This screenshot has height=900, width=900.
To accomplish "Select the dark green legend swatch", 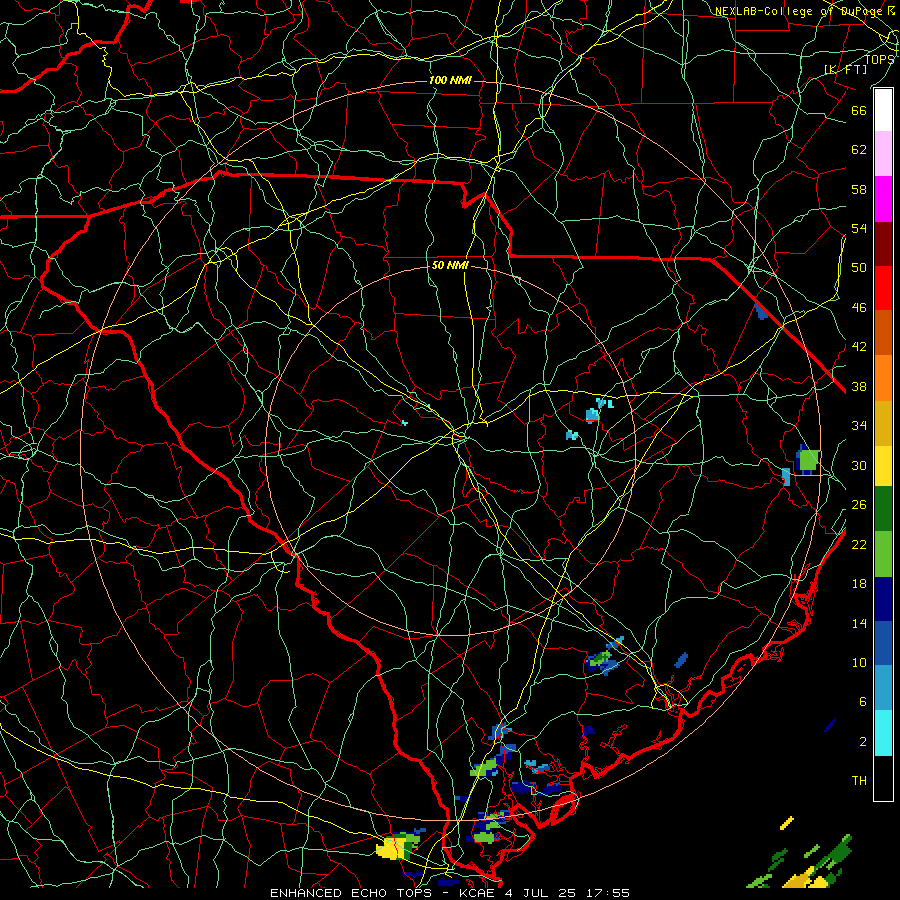I will [x=883, y=509].
